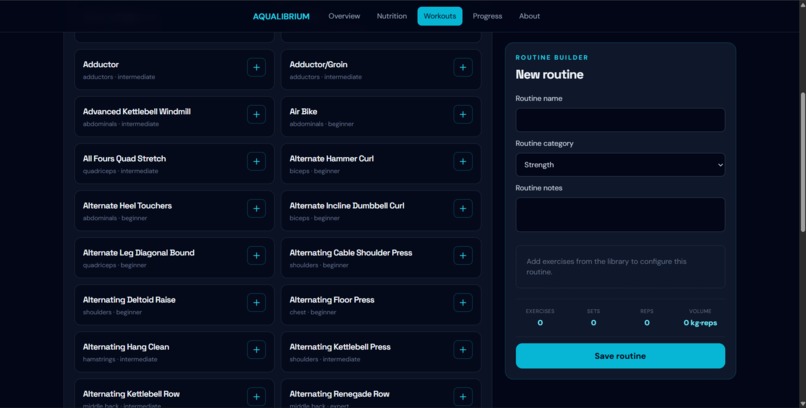This screenshot has height=408, width=806.
Task: Add Alternating Deltoid Raise to the routine
Action: tap(257, 303)
